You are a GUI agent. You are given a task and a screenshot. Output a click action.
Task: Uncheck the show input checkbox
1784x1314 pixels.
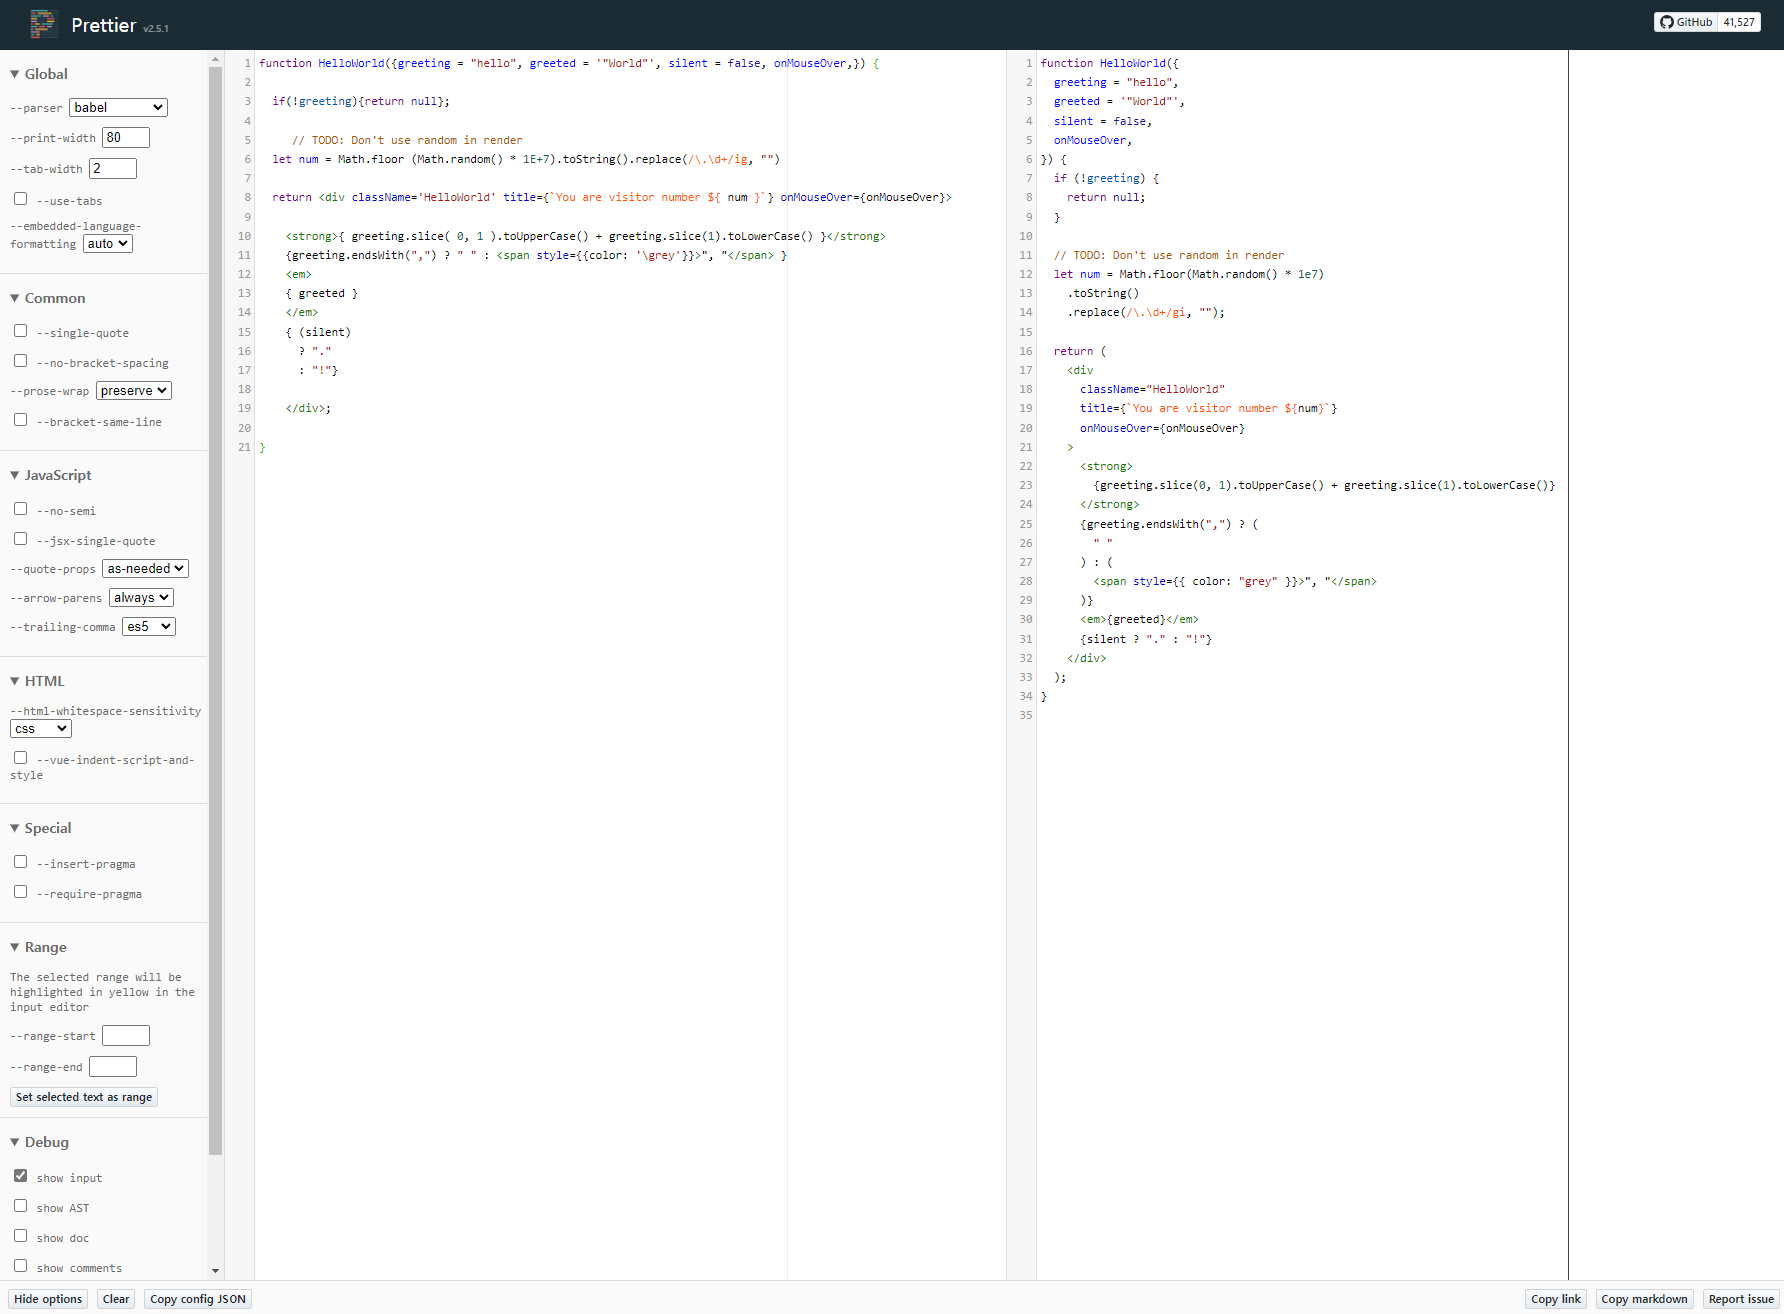point(20,1176)
